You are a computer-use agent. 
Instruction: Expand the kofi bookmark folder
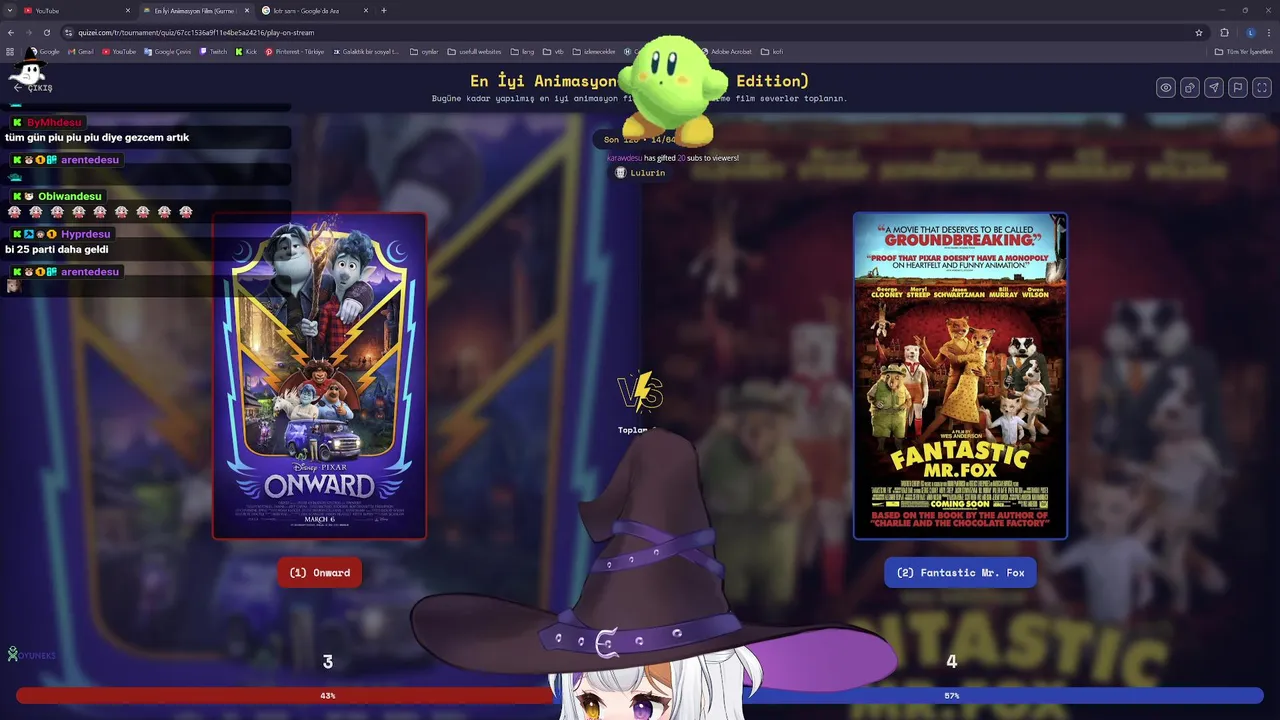coord(772,52)
